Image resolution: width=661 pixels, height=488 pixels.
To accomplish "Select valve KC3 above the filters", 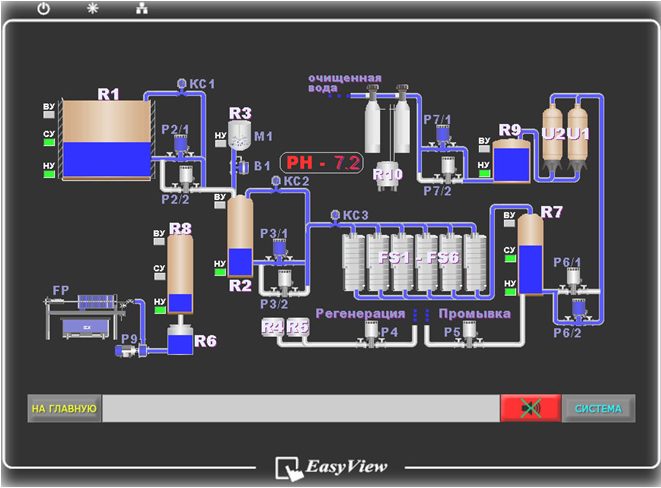I will (x=335, y=215).
